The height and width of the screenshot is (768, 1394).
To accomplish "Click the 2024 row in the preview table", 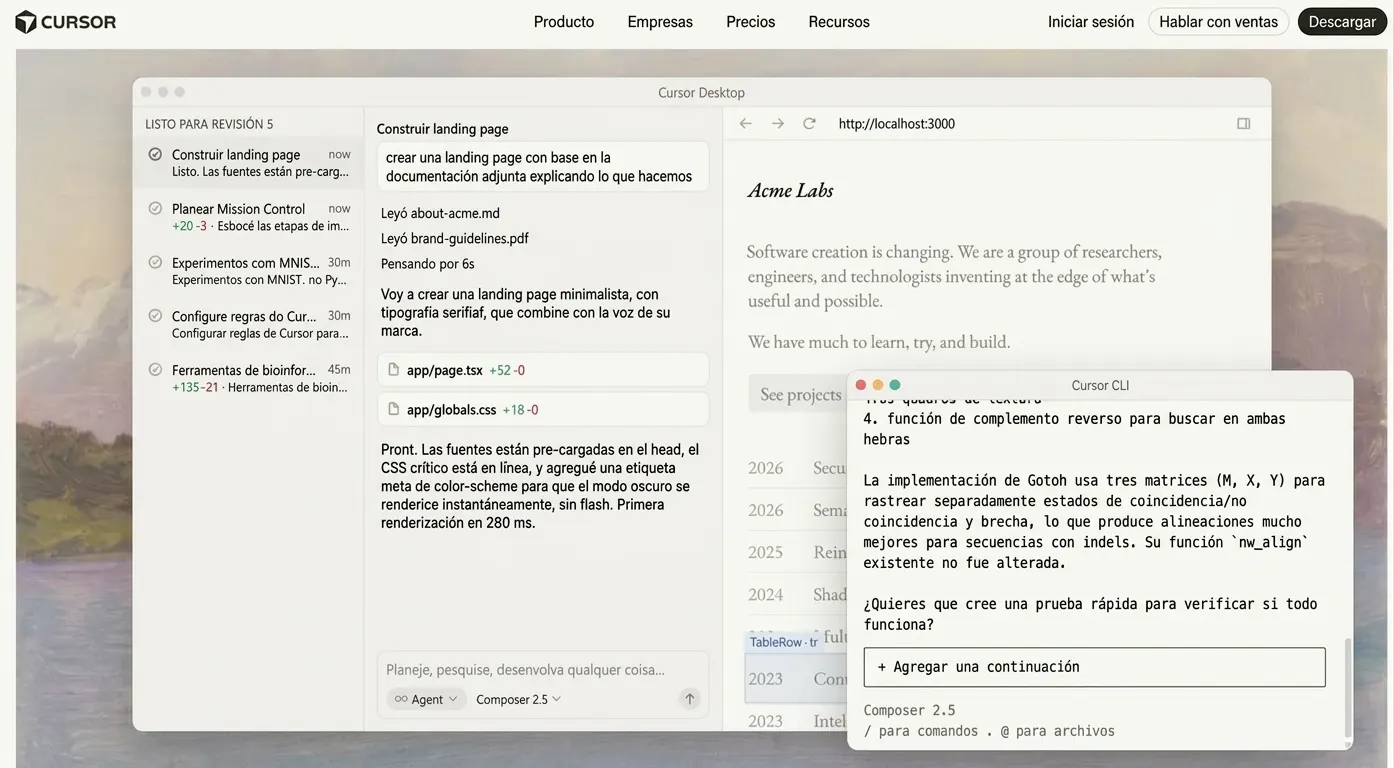I will [x=797, y=594].
